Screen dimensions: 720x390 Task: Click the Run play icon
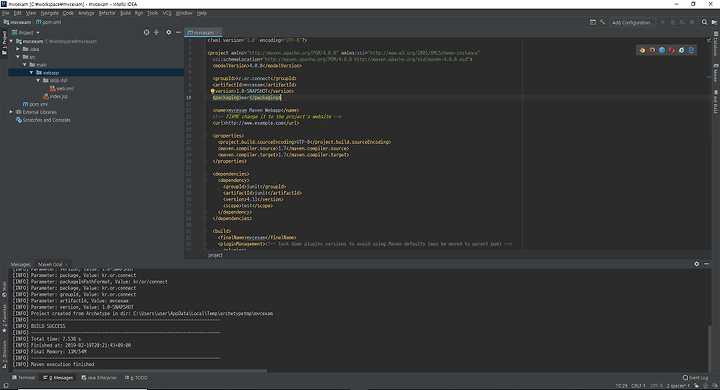(x=663, y=22)
